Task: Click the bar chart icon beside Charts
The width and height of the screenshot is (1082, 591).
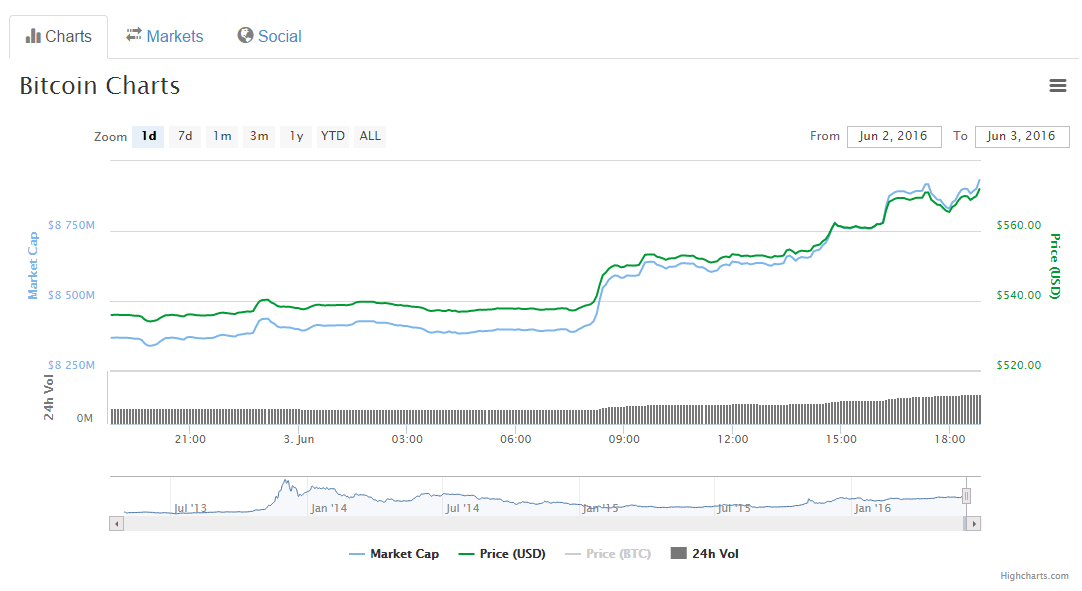Action: (x=33, y=35)
